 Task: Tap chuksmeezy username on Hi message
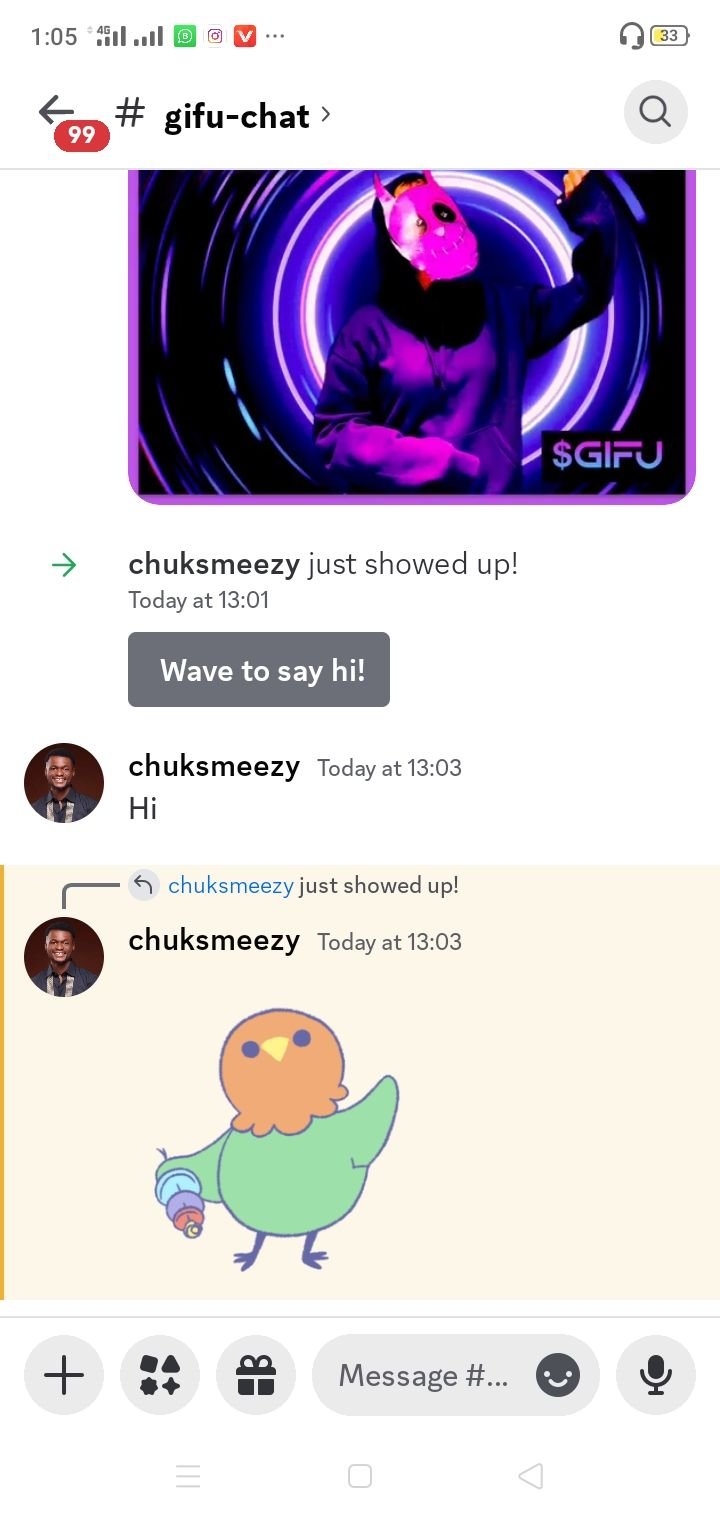coord(214,766)
